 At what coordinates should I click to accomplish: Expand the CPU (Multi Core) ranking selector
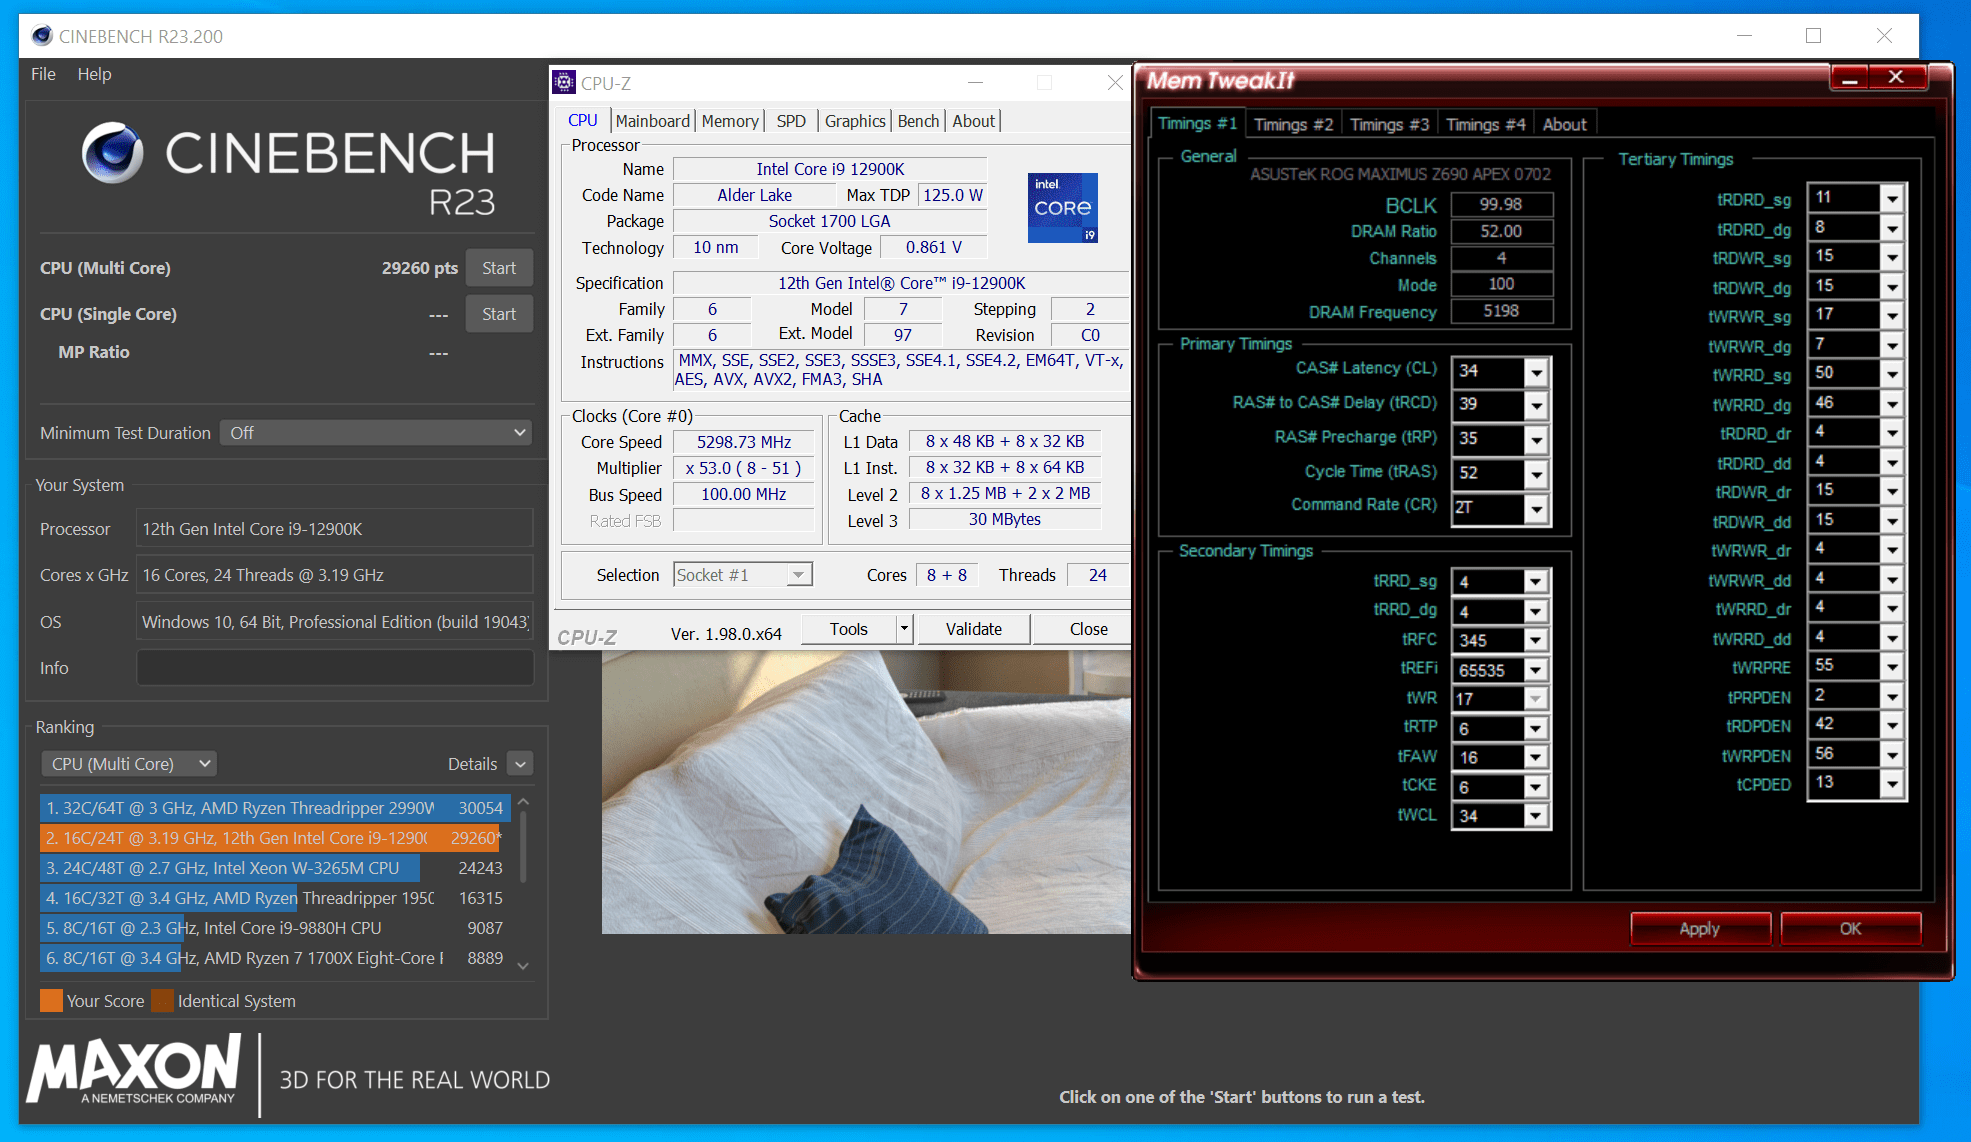pos(130,764)
